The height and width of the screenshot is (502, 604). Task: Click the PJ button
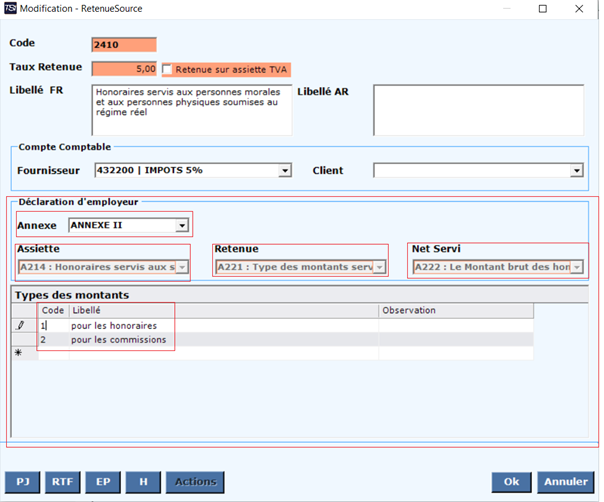(x=22, y=482)
